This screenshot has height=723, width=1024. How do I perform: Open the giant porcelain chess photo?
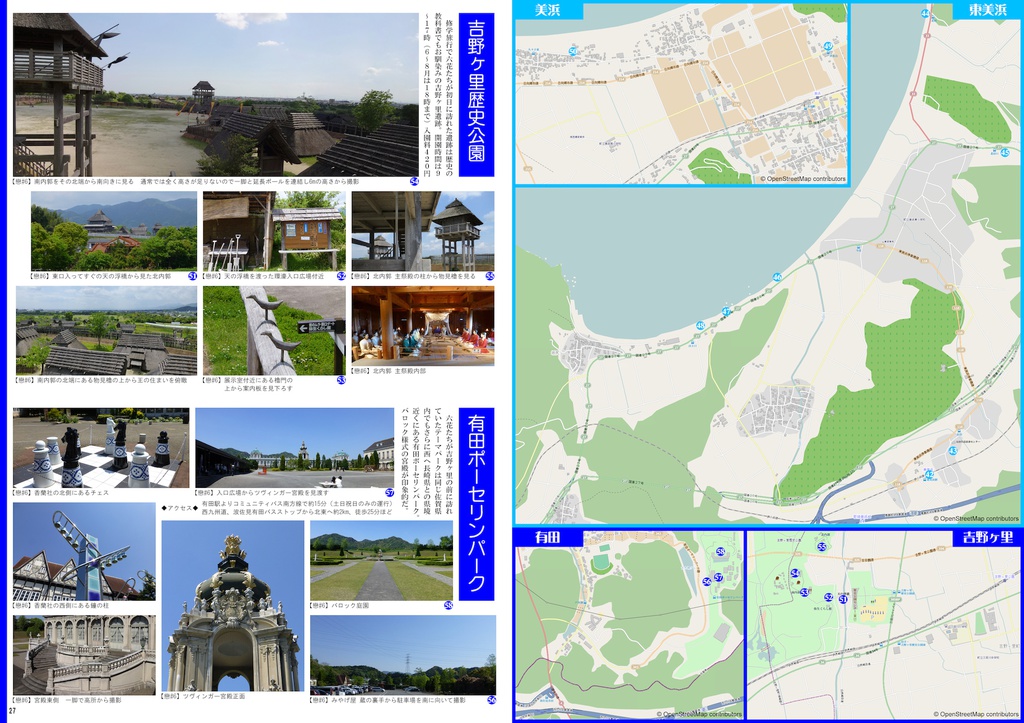101,447
